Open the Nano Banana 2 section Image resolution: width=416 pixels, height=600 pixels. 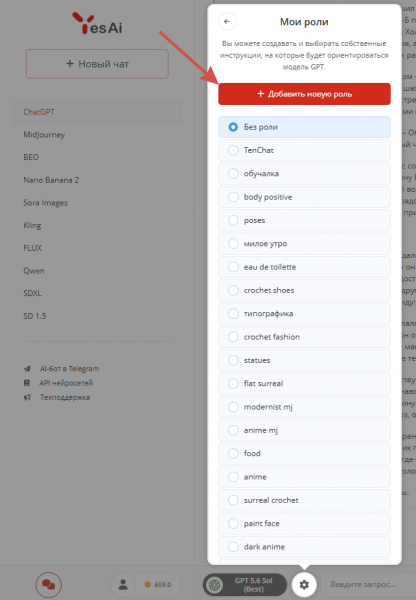coord(51,180)
